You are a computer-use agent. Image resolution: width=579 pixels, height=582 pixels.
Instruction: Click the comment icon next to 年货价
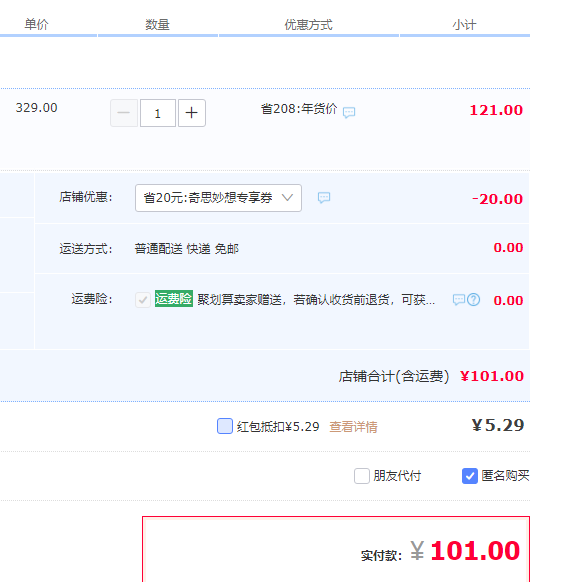349,112
